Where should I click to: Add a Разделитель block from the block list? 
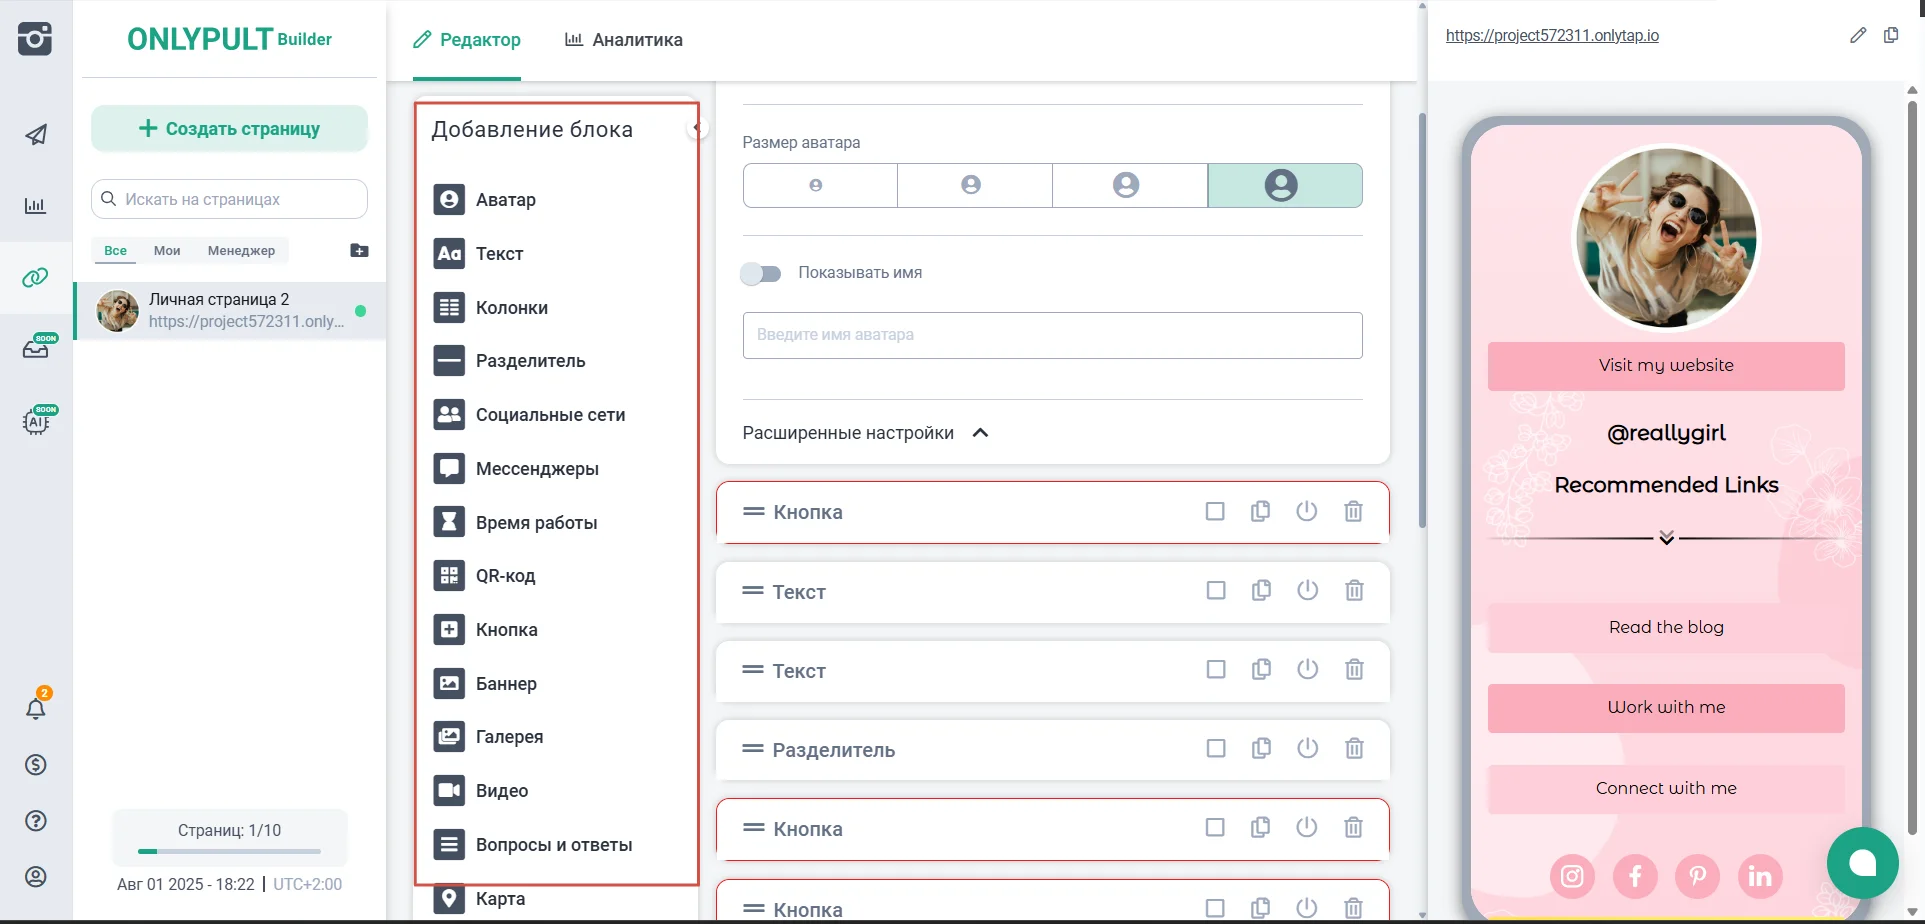pos(510,361)
